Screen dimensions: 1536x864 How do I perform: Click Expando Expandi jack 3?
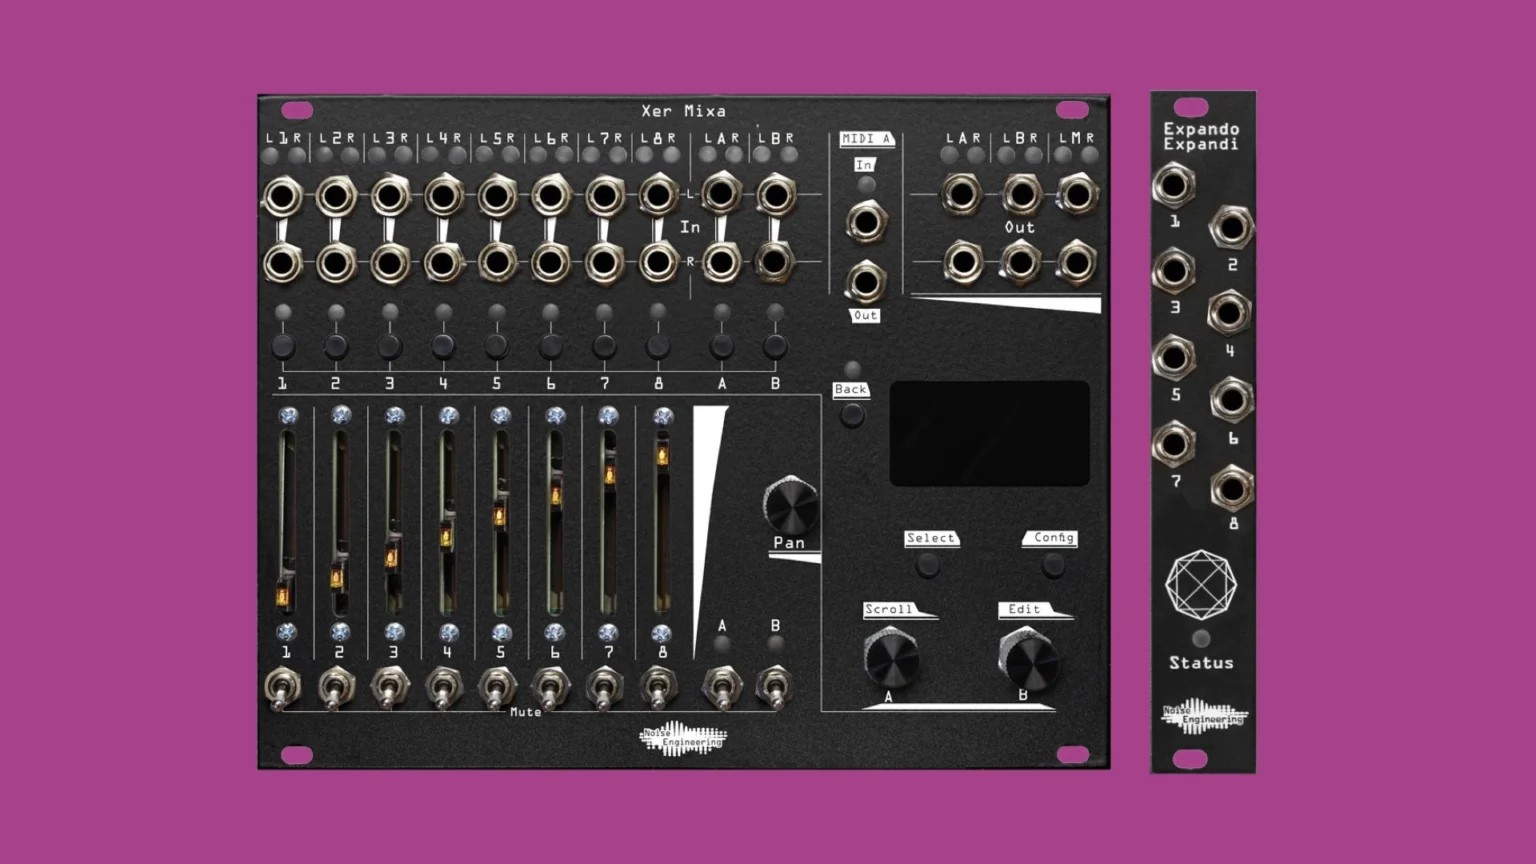coord(1174,271)
